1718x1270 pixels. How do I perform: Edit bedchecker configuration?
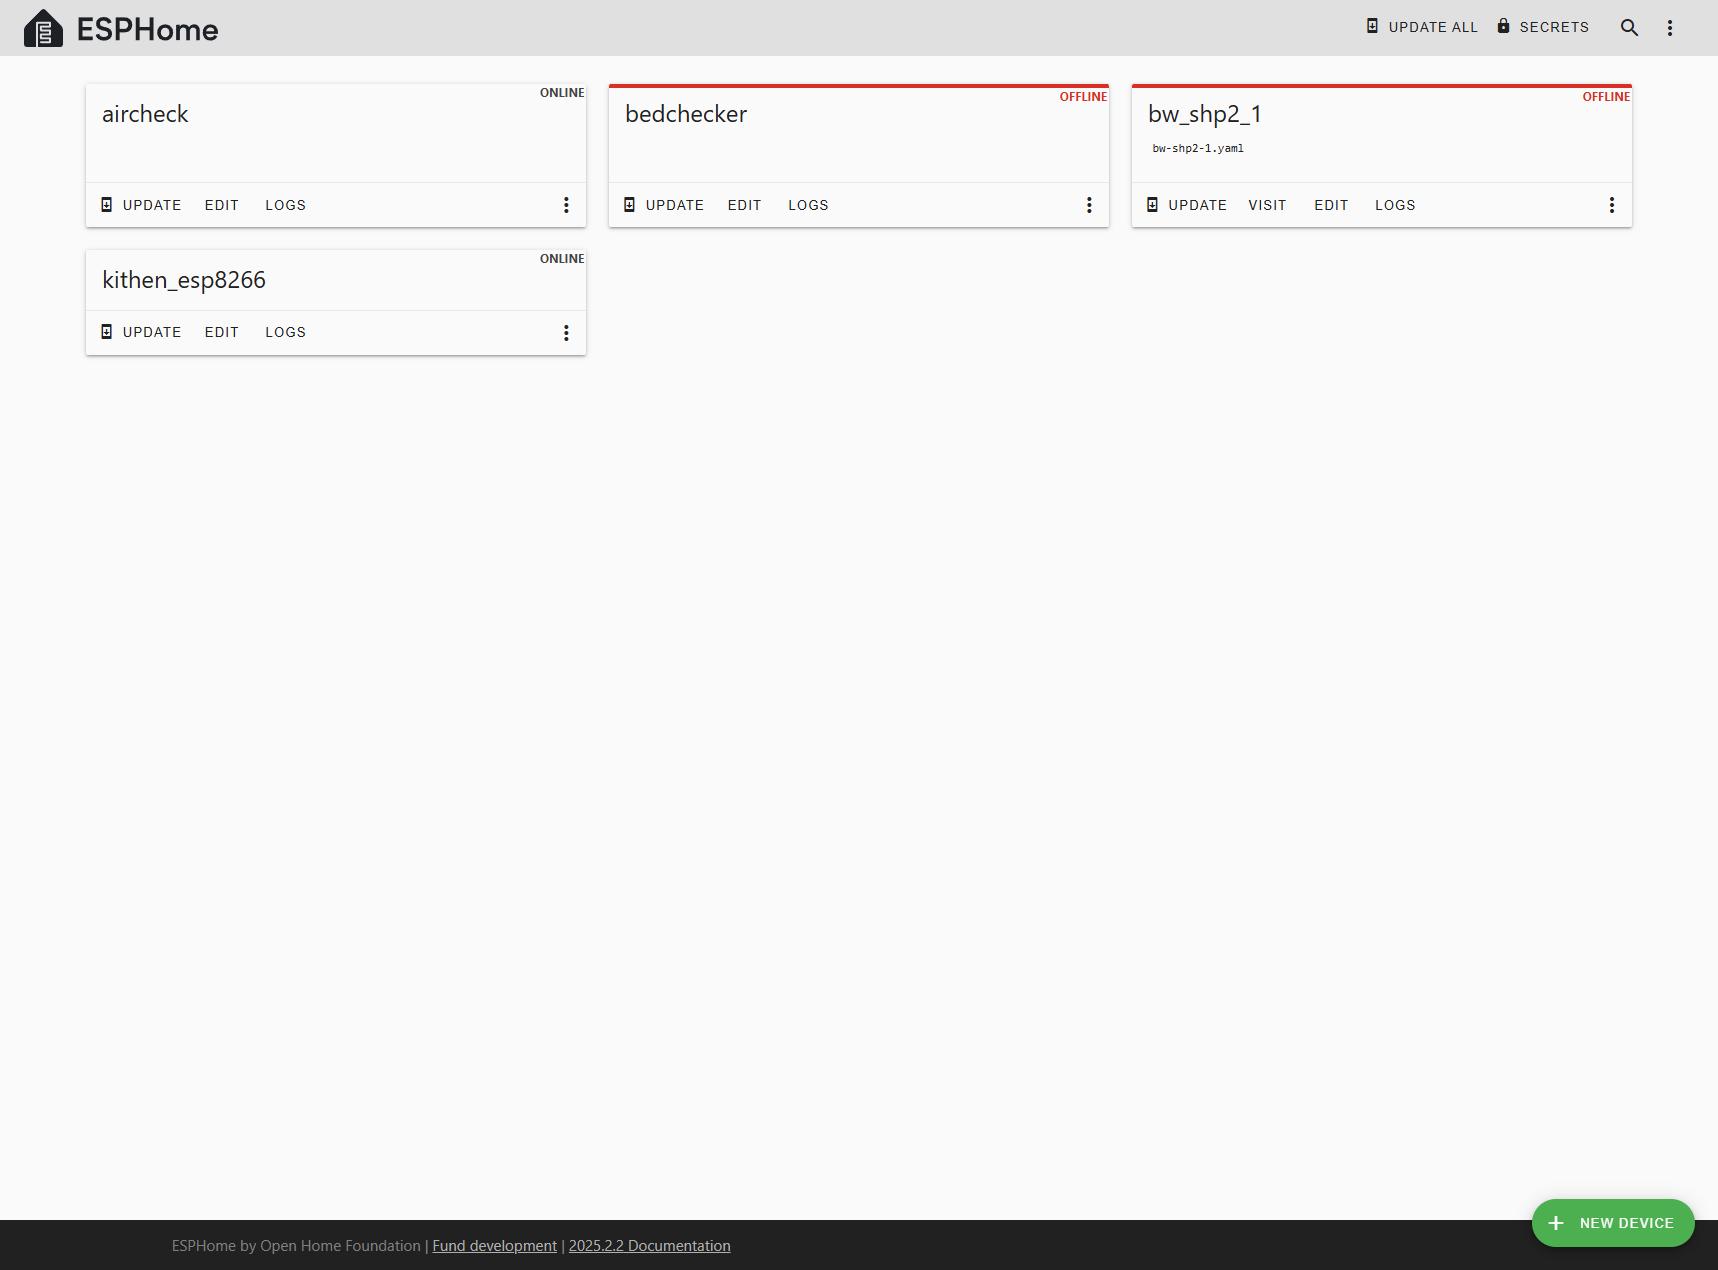pyautogui.click(x=745, y=205)
